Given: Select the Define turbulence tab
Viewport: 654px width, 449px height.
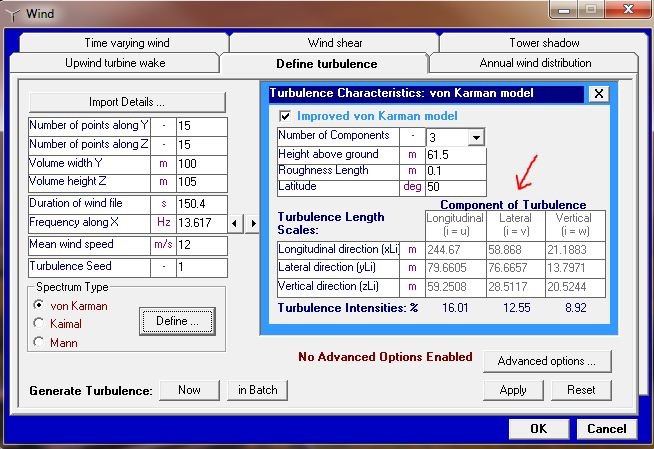Looking at the screenshot, I should coord(326,64).
